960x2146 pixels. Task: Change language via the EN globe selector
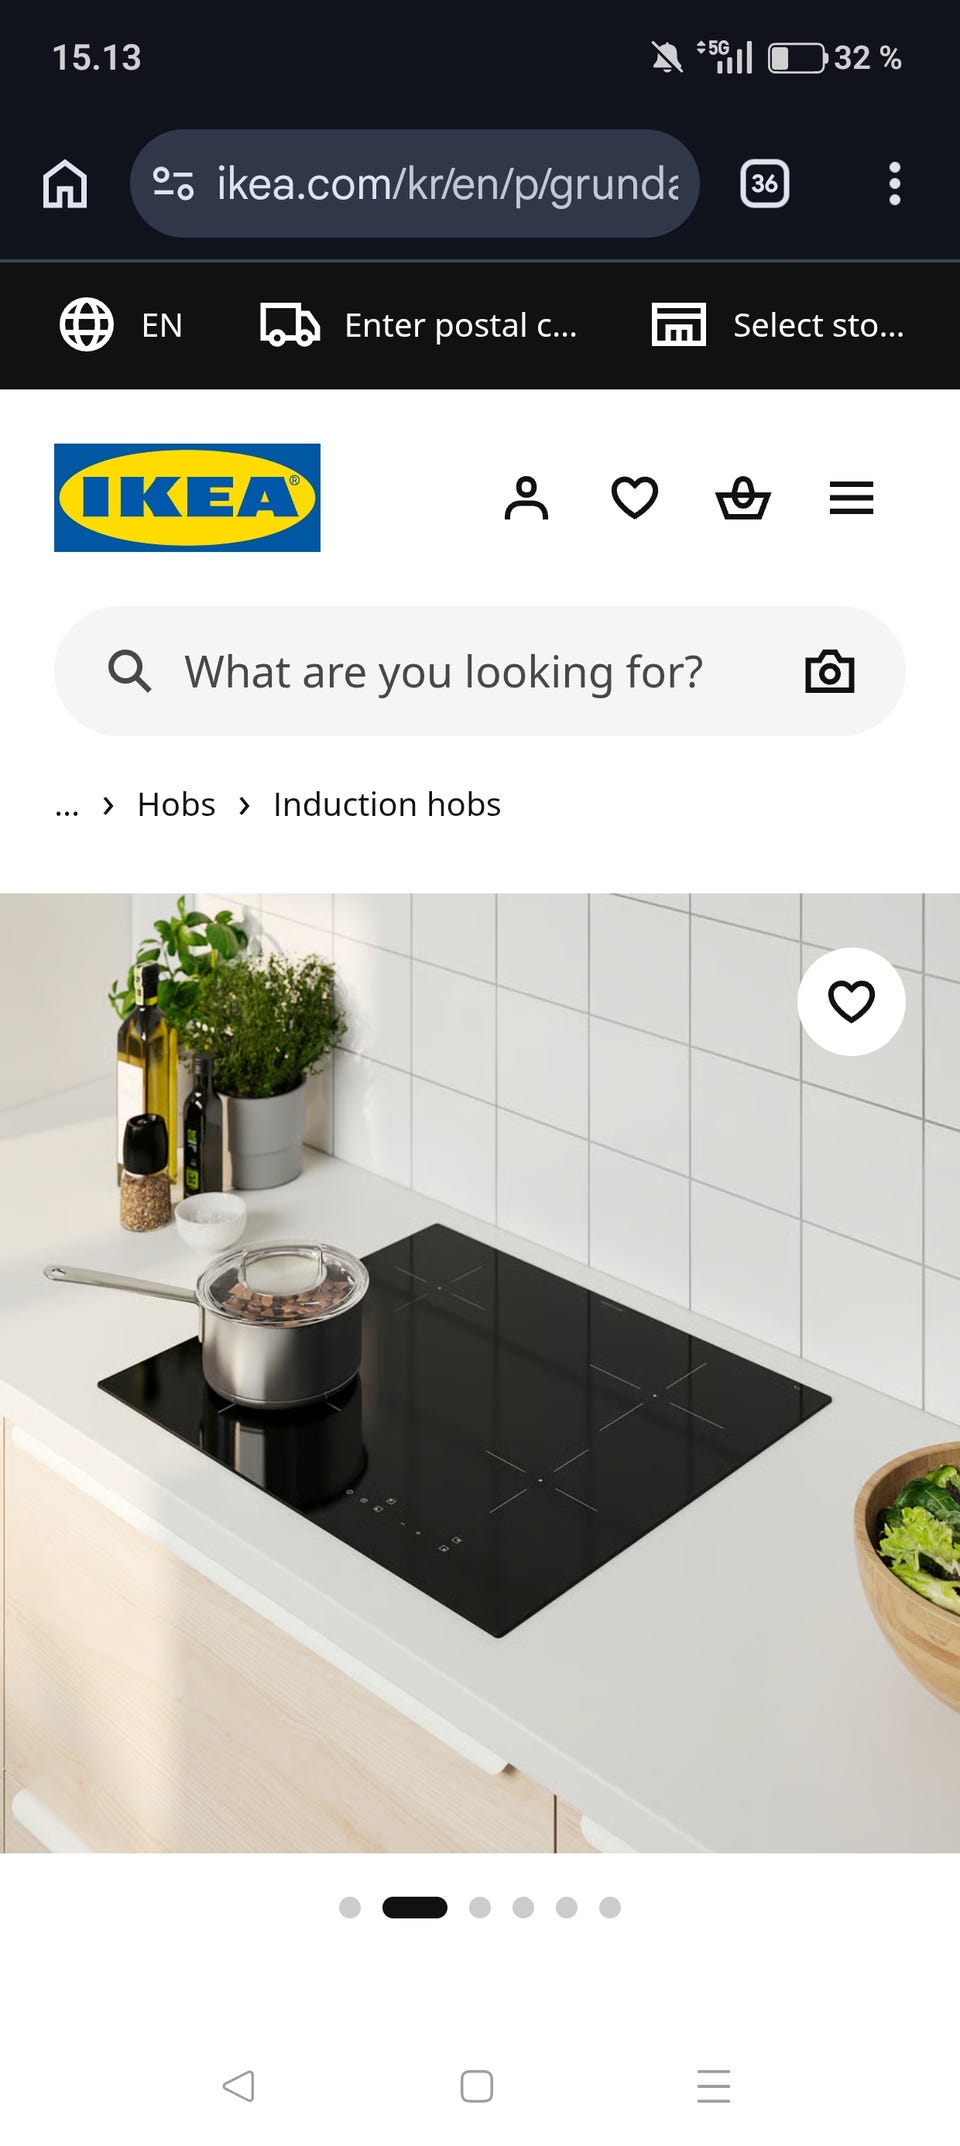(x=121, y=325)
